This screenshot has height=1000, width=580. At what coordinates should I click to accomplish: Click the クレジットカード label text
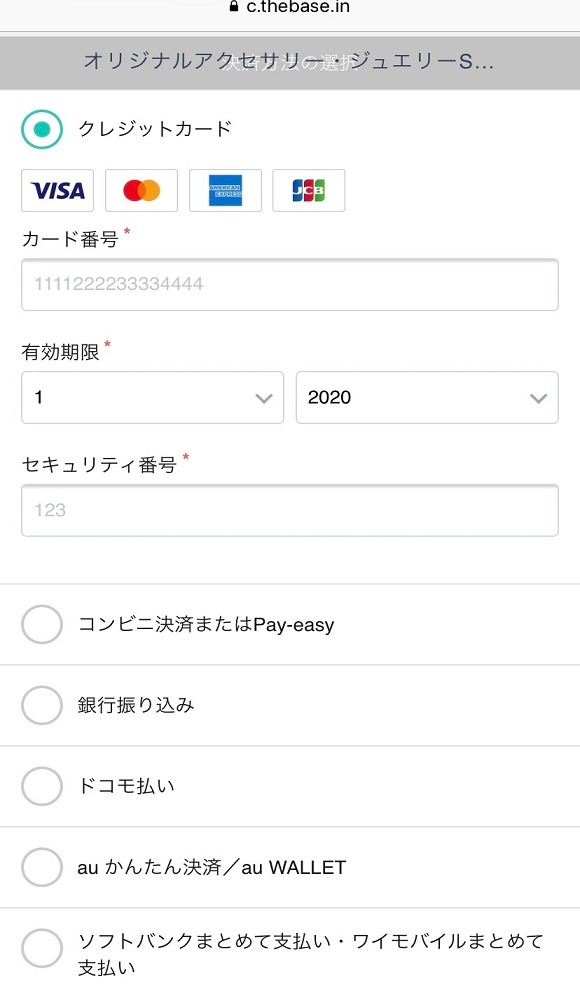click(155, 129)
